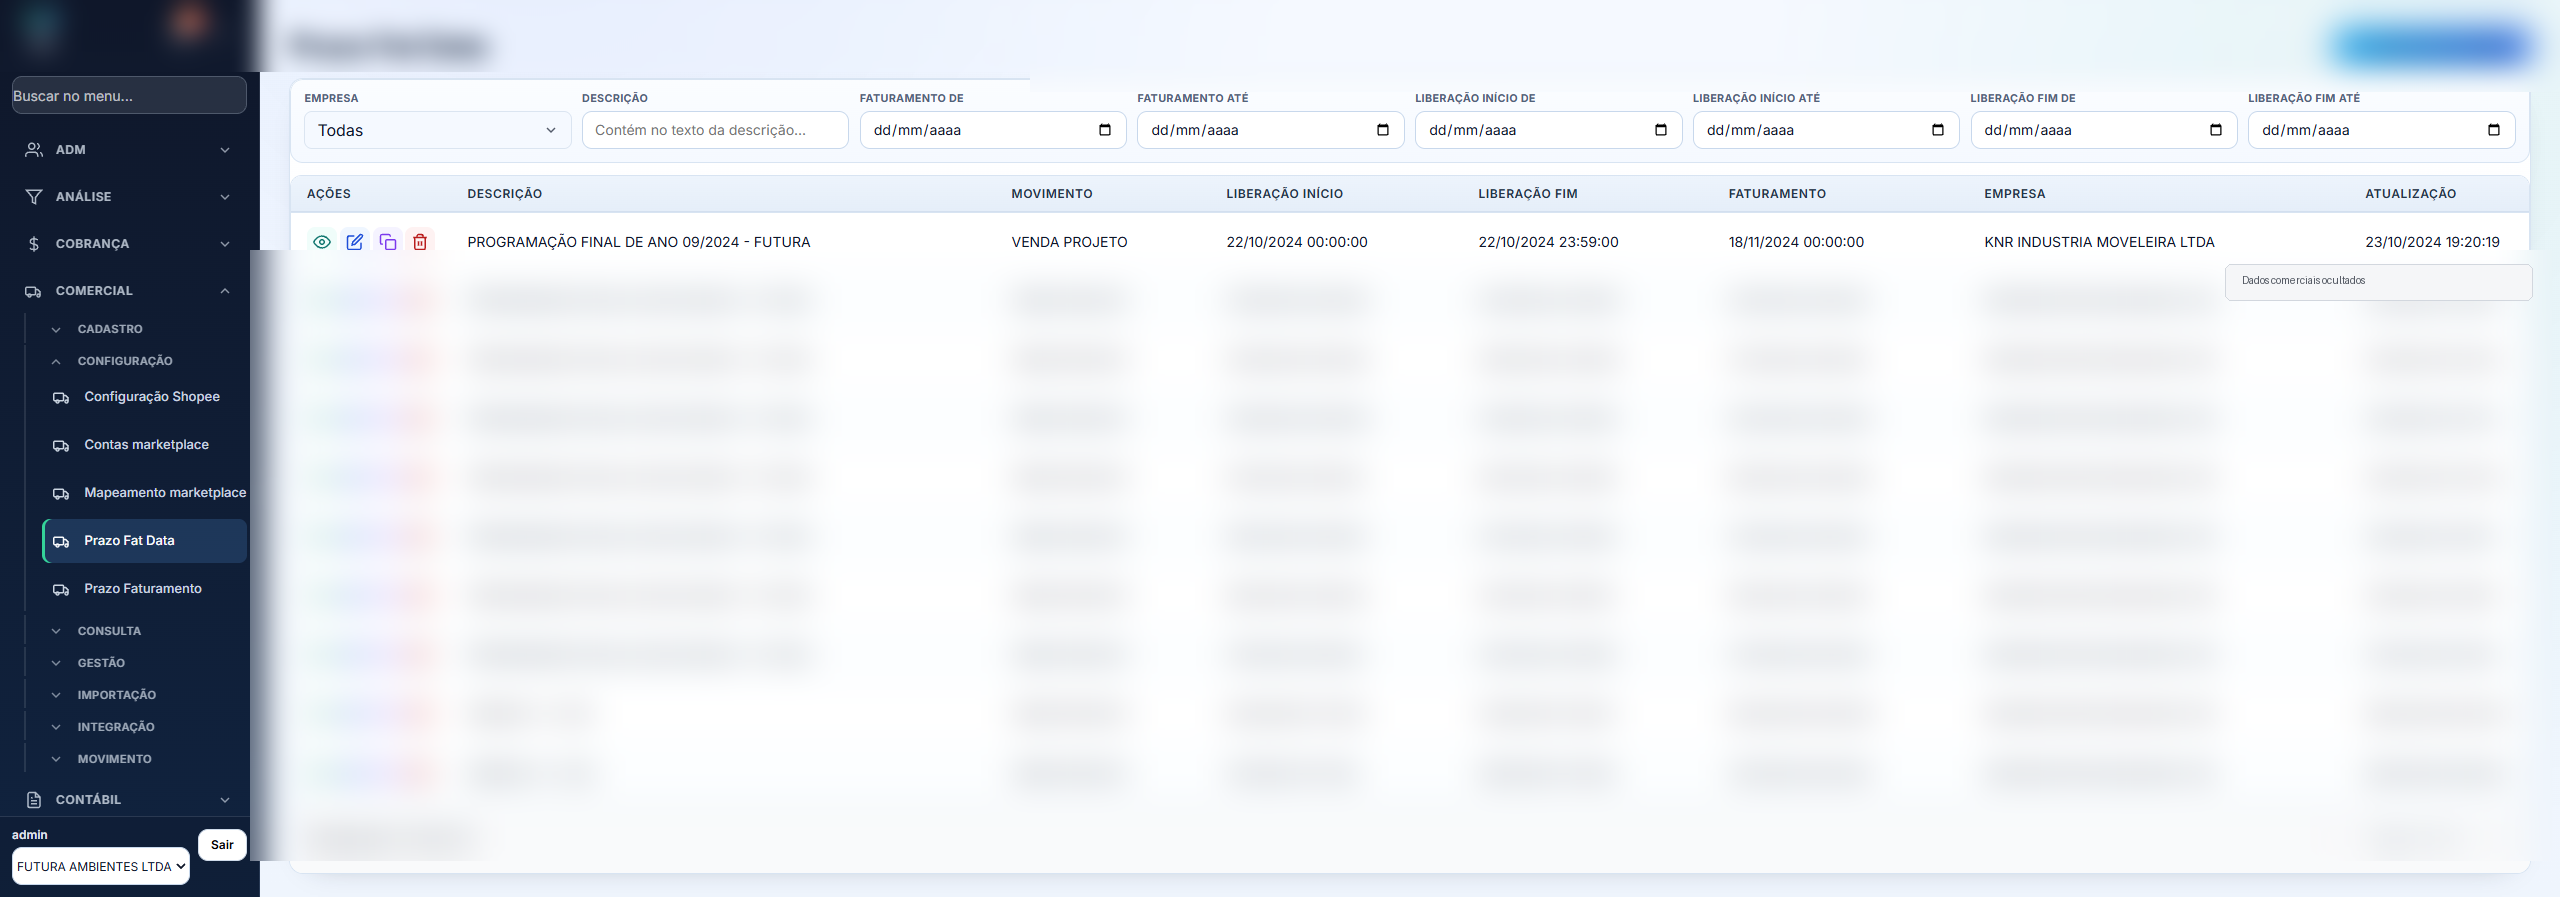The width and height of the screenshot is (2560, 897).
Task: Open calendar picker in Faturamento De field
Action: pos(1105,130)
